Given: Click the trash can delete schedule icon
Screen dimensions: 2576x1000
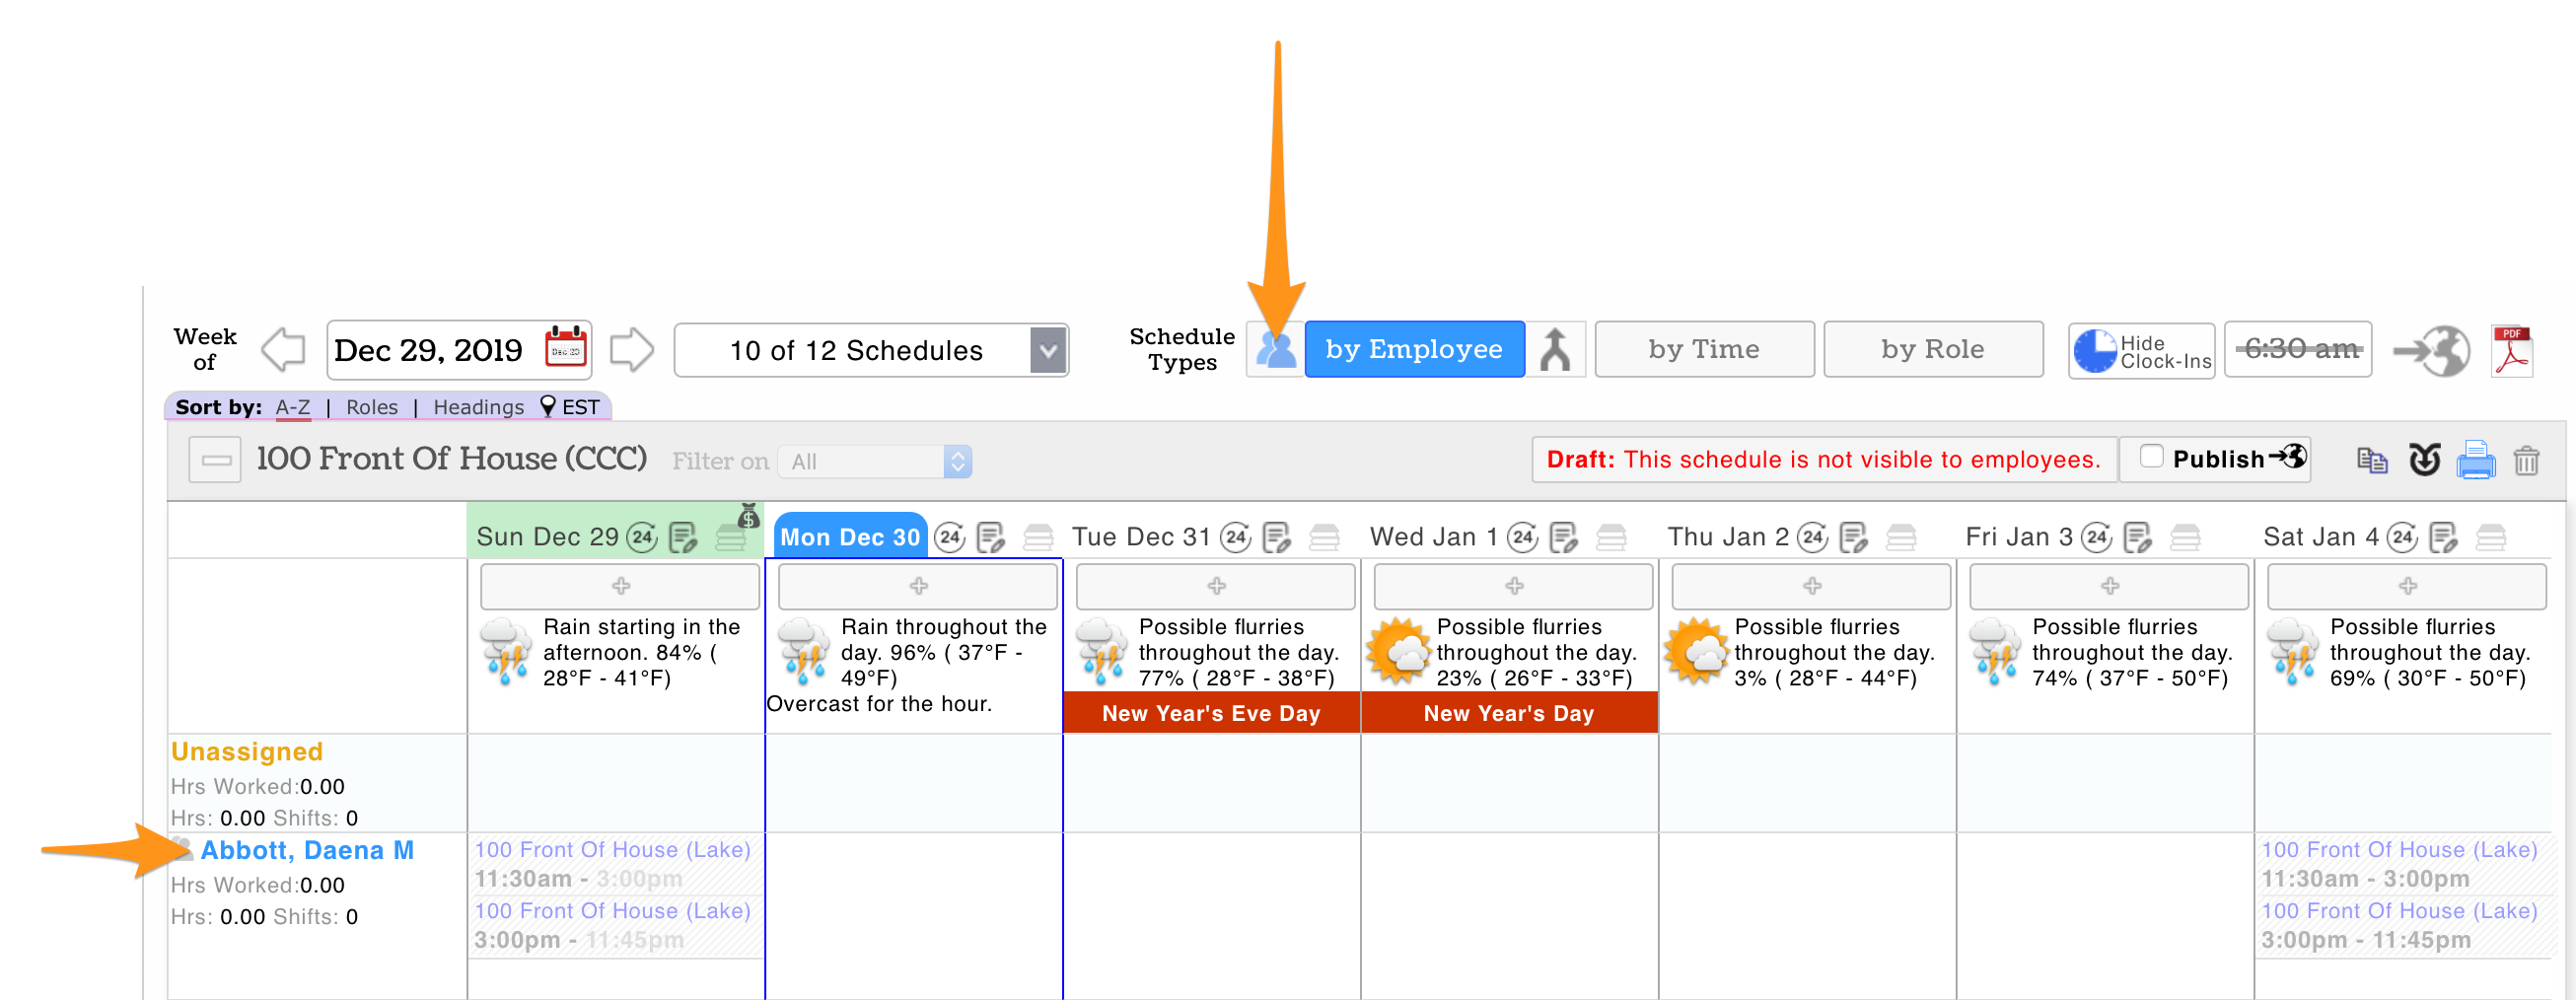Looking at the screenshot, I should pyautogui.click(x=2526, y=460).
